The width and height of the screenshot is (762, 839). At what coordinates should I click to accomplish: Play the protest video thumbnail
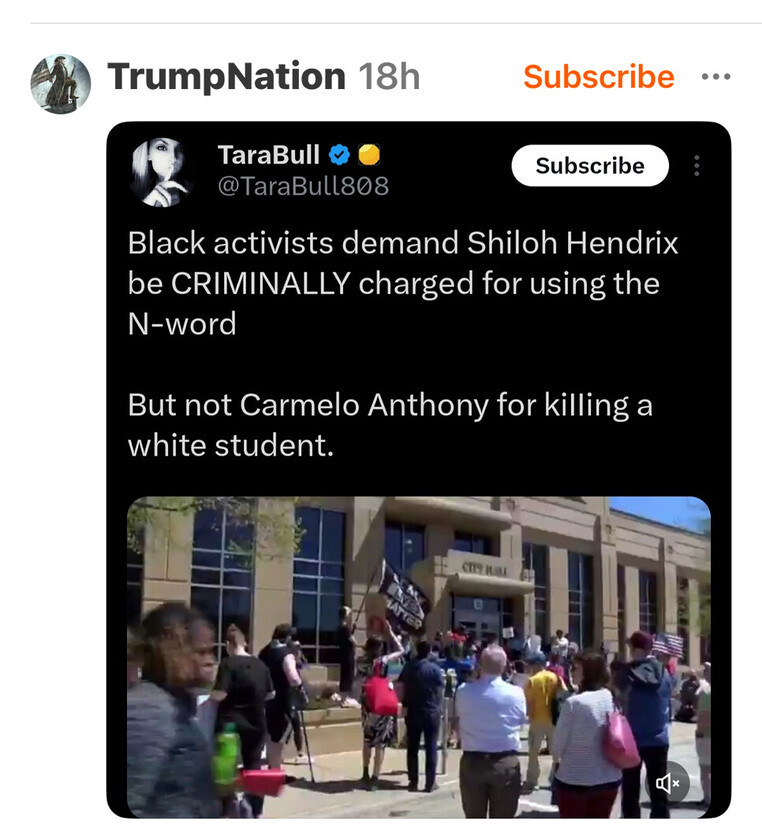click(419, 657)
